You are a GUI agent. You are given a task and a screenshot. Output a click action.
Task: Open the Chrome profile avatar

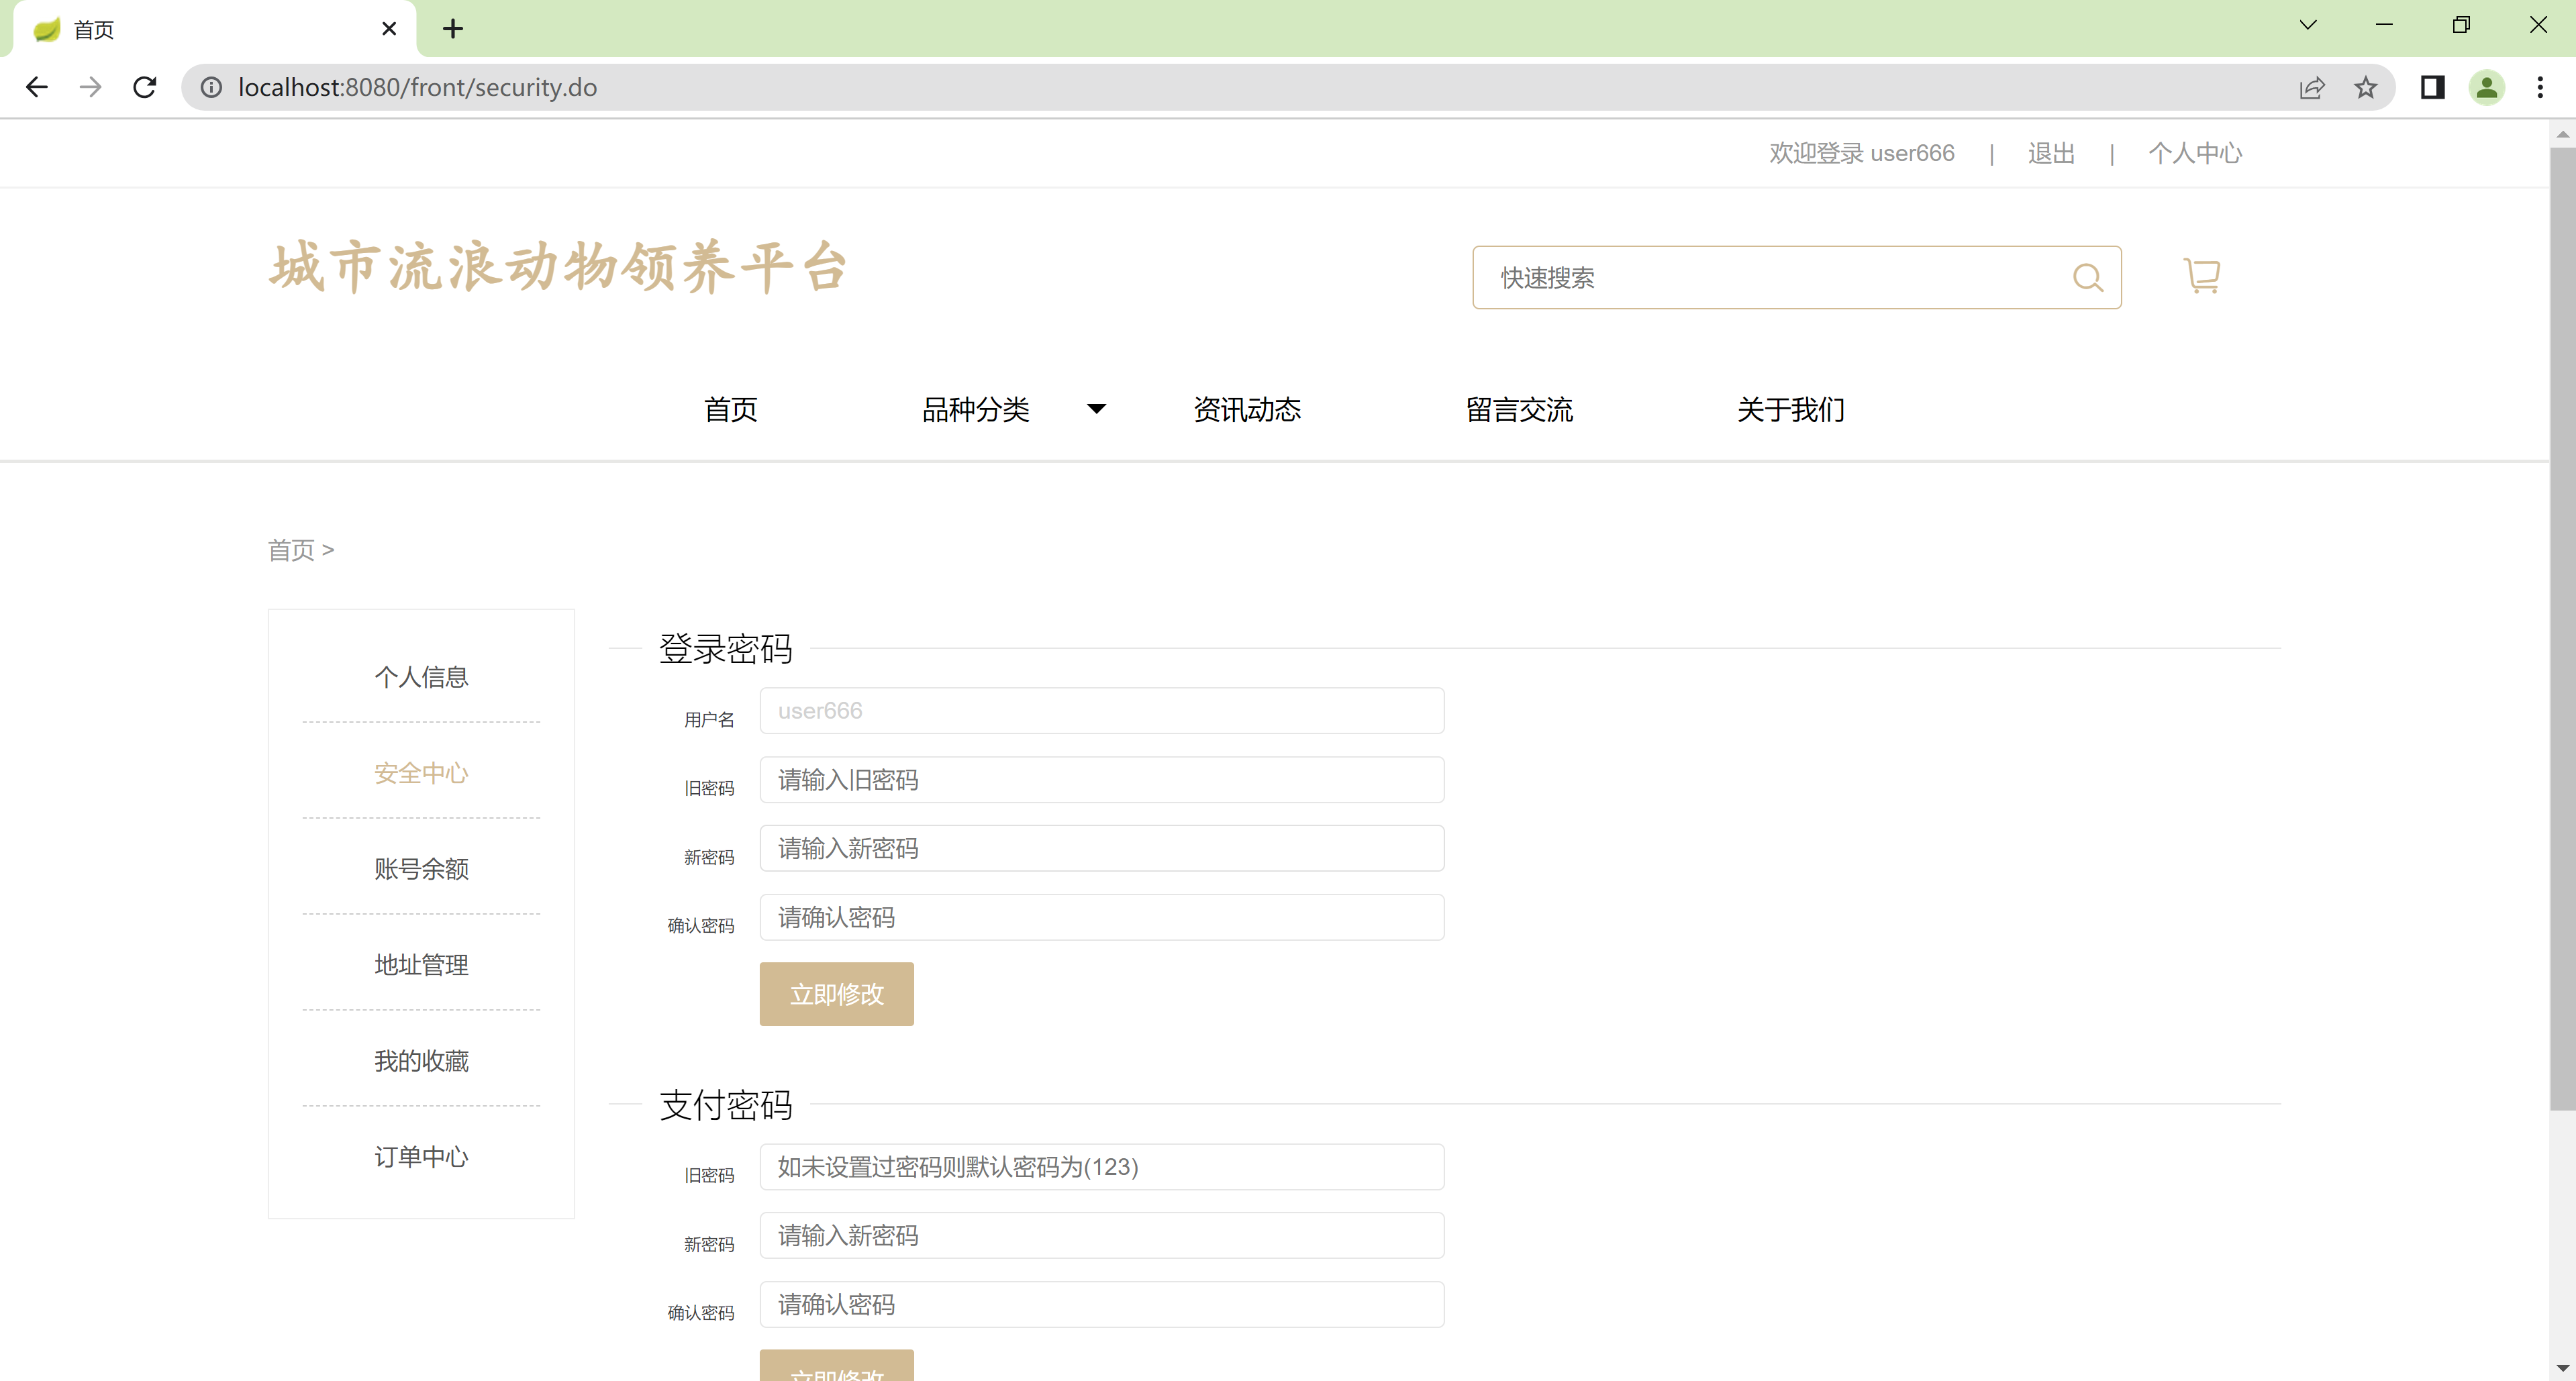(2486, 87)
